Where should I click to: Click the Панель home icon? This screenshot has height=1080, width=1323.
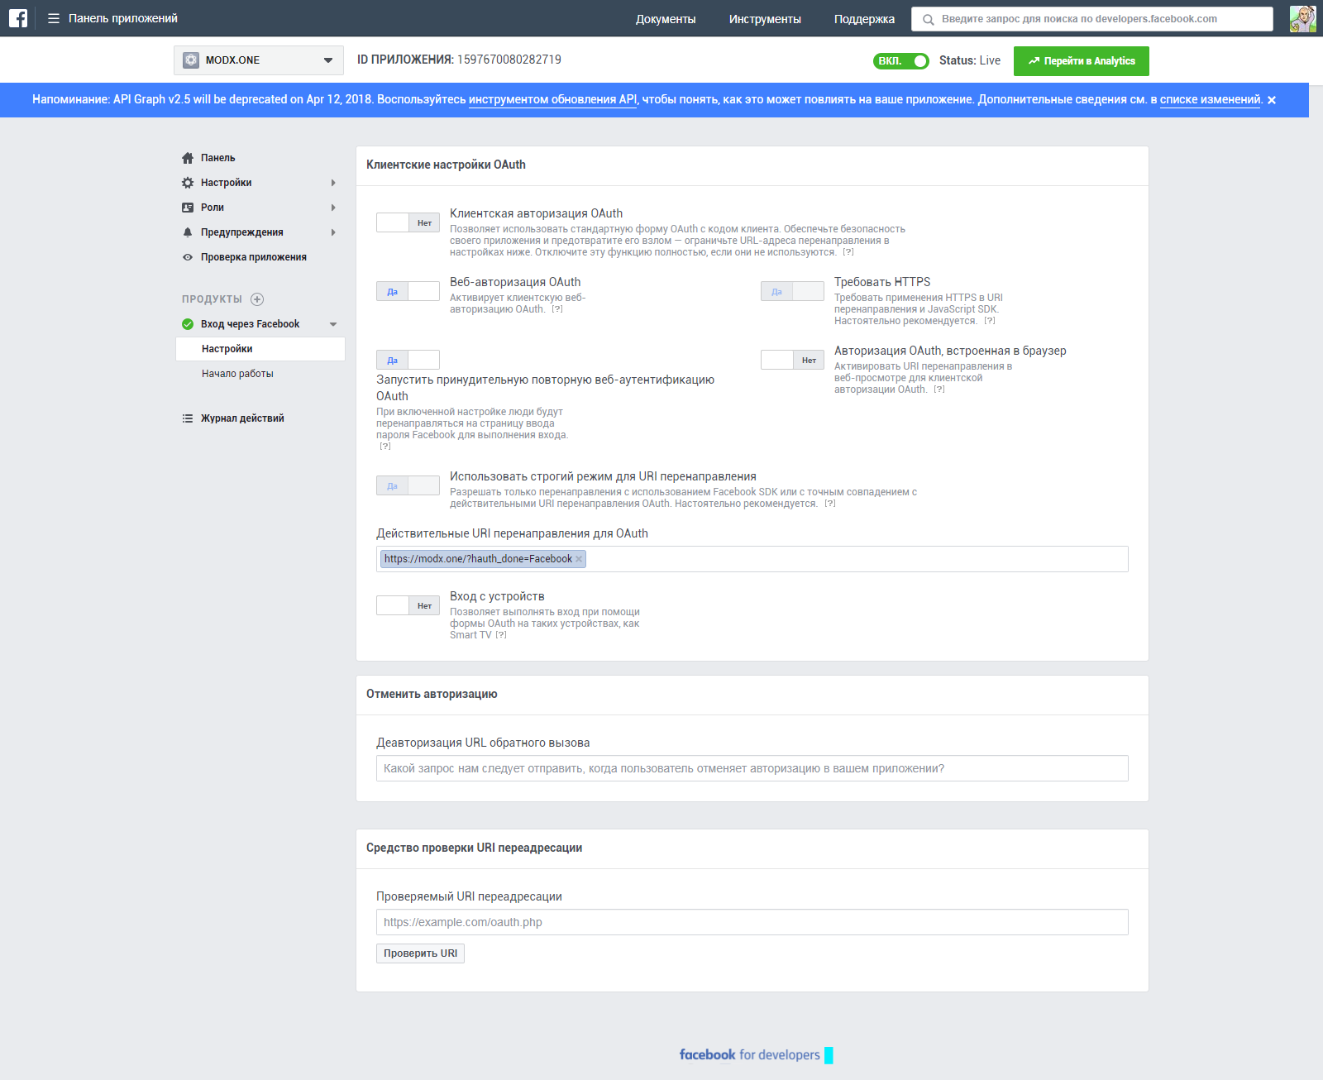[x=188, y=158]
